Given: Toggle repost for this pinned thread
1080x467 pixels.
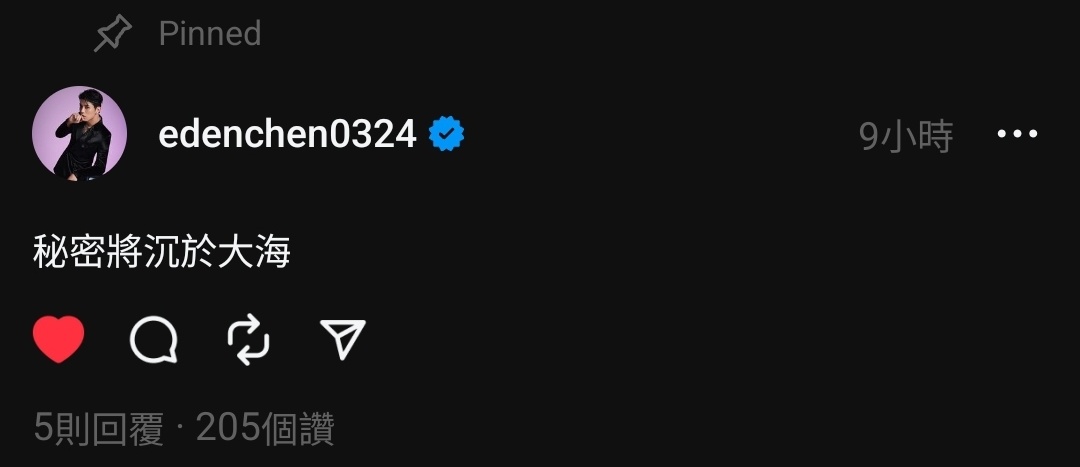Looking at the screenshot, I should pyautogui.click(x=249, y=340).
